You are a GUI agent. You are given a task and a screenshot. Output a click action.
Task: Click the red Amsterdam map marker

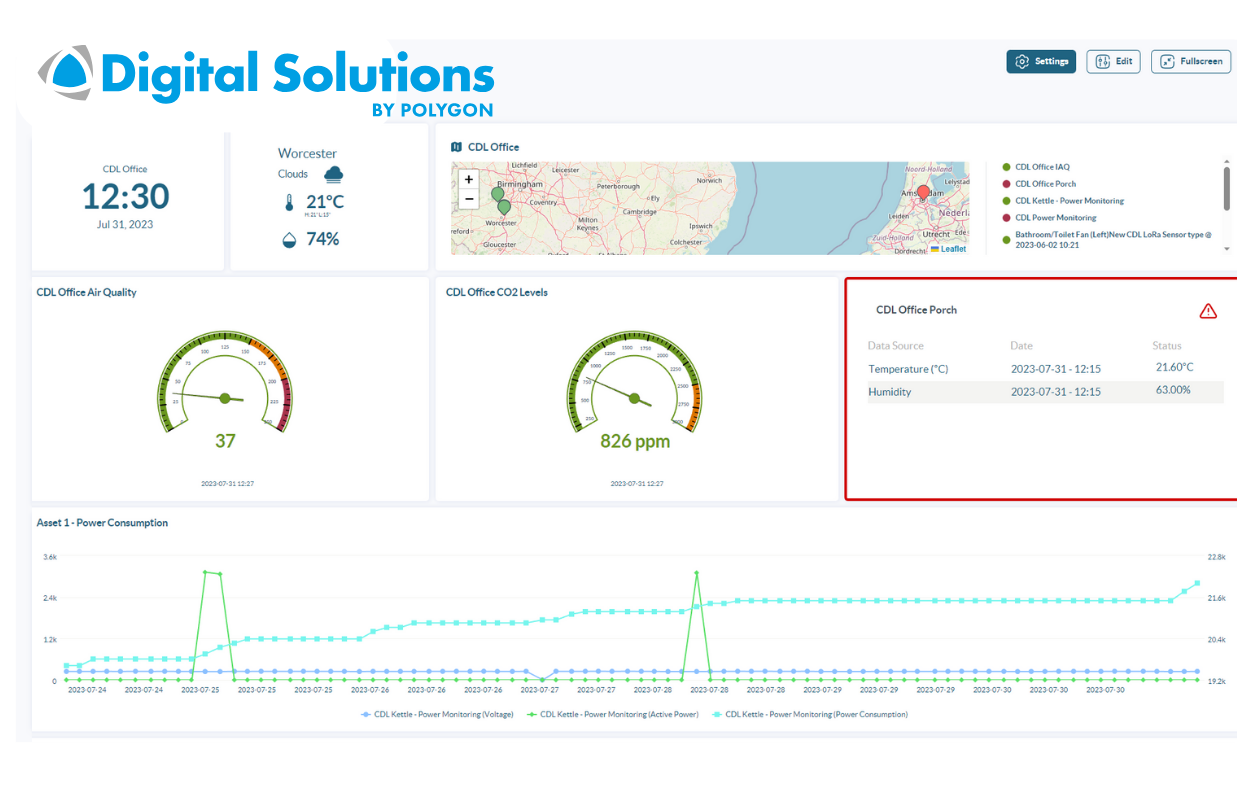pyautogui.click(x=923, y=191)
